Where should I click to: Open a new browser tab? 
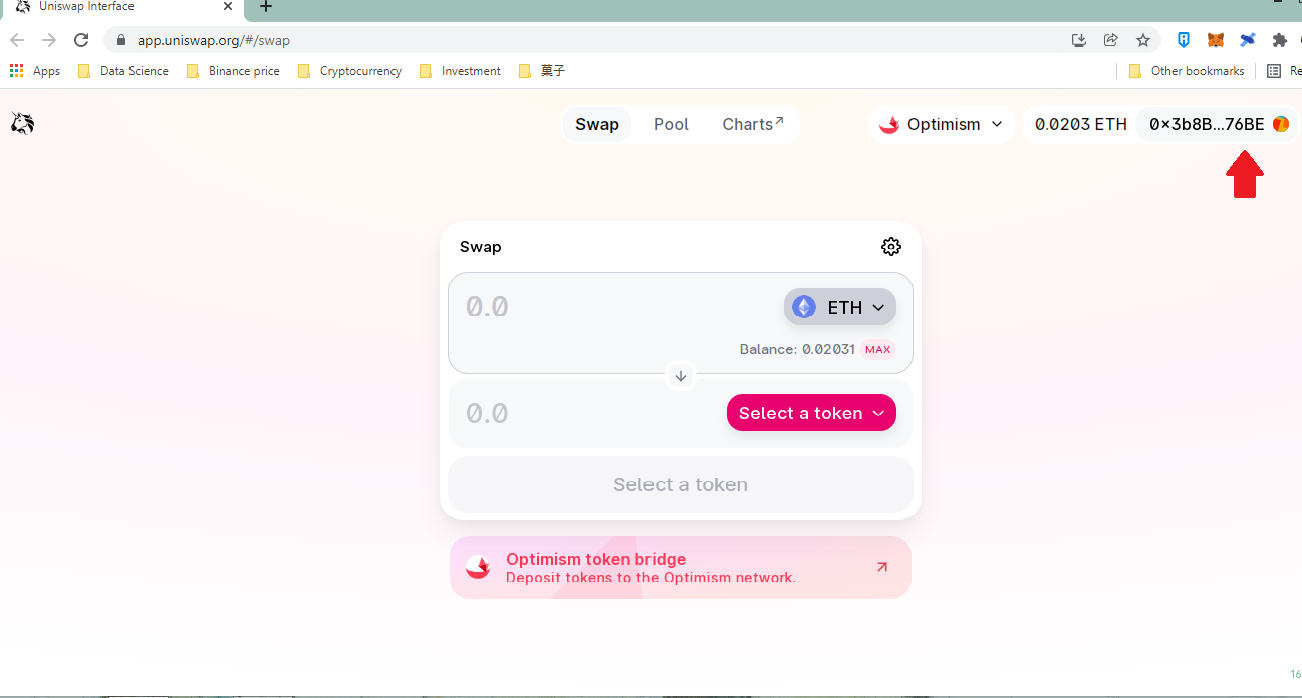click(266, 7)
